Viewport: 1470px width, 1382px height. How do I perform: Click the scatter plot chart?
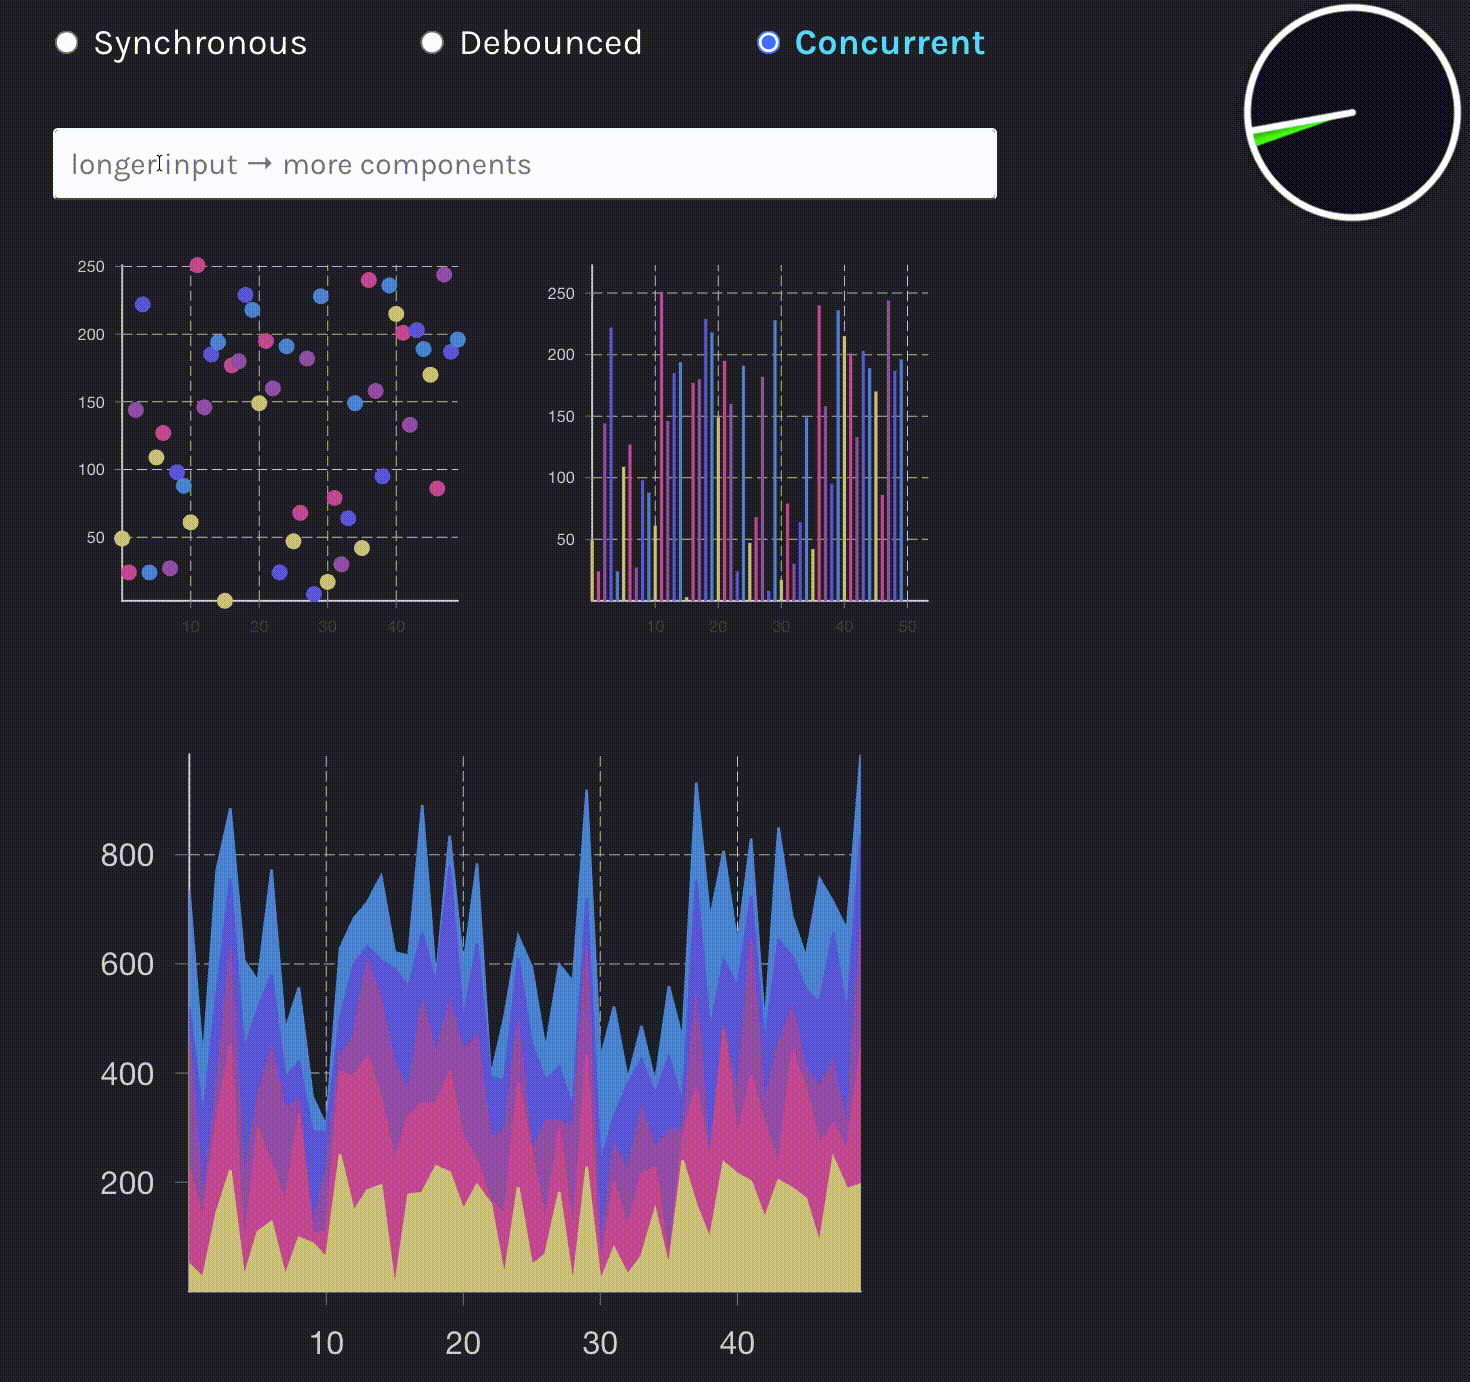[290, 430]
